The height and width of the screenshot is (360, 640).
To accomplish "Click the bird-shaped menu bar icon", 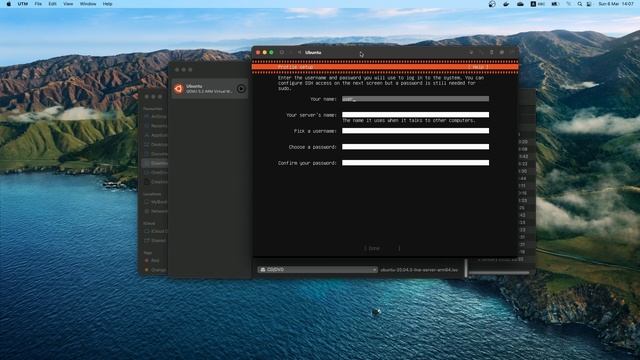I will point(506,4).
